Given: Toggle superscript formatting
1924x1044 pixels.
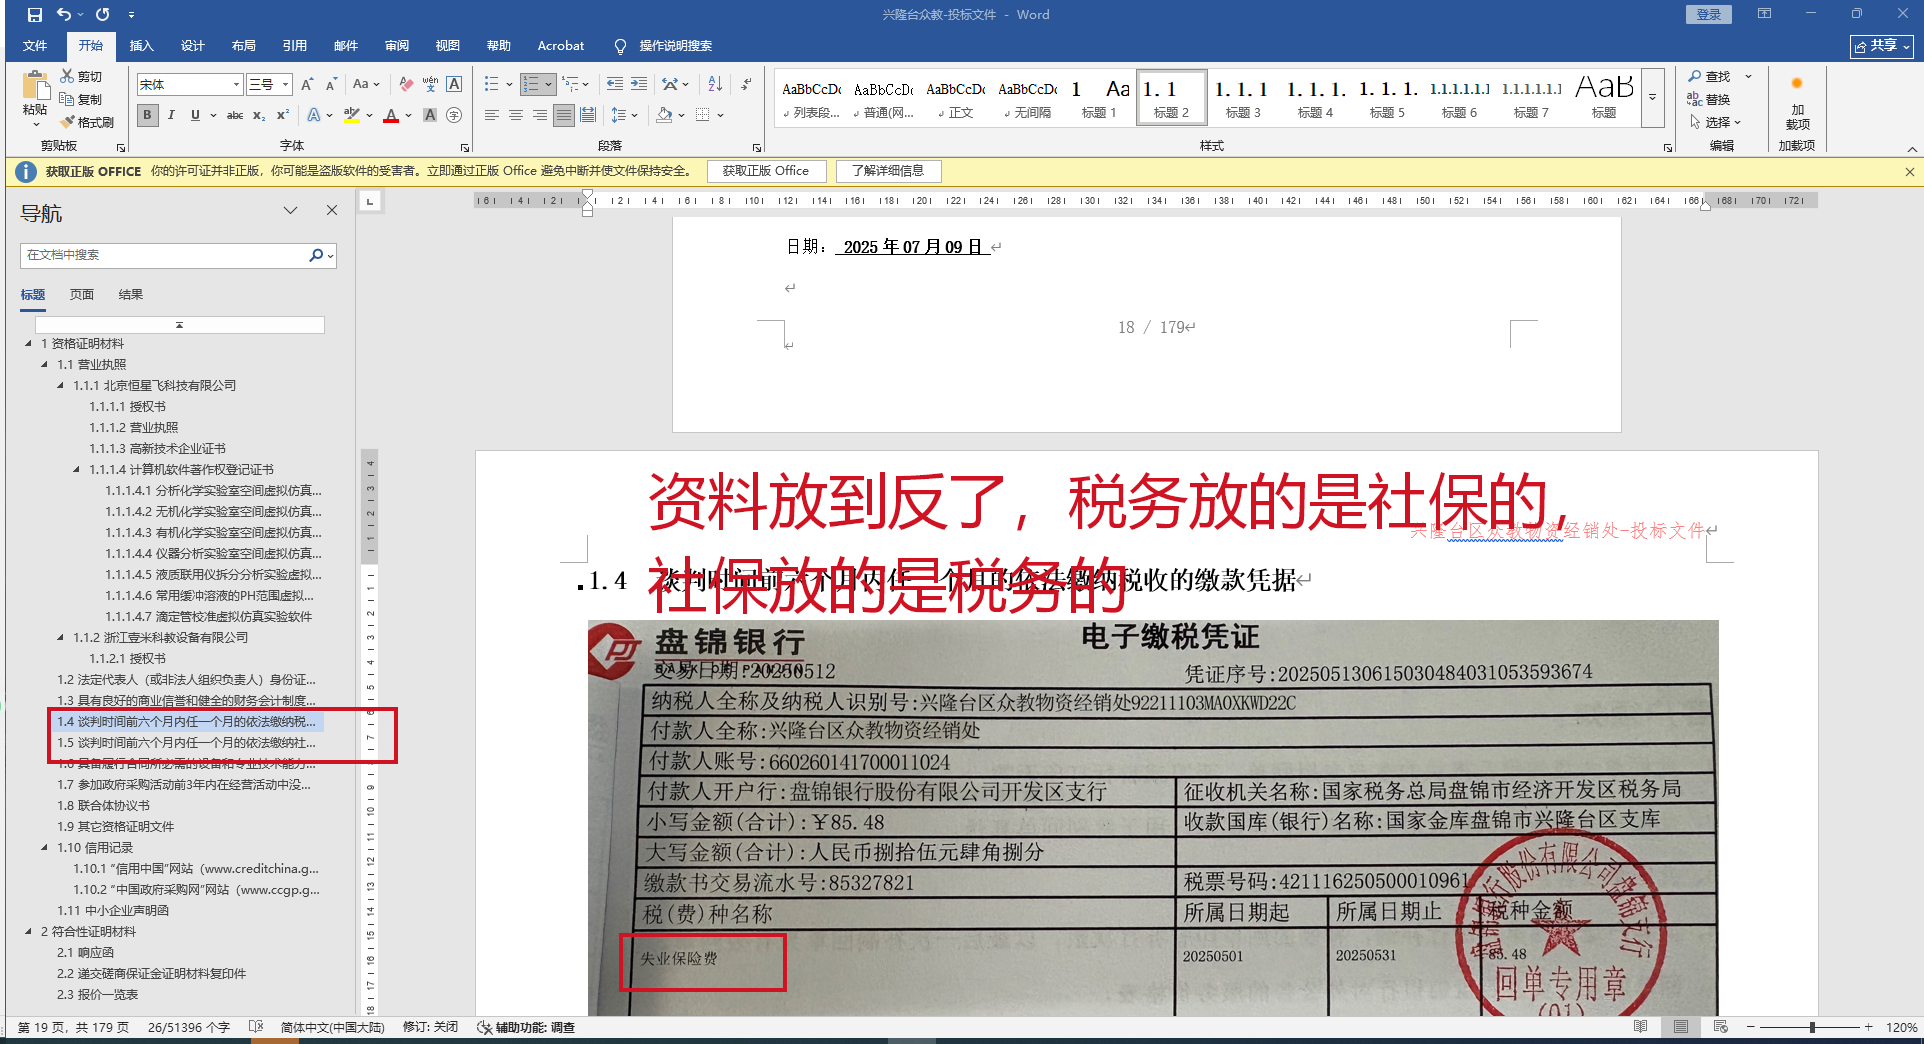Looking at the screenshot, I should [x=283, y=115].
